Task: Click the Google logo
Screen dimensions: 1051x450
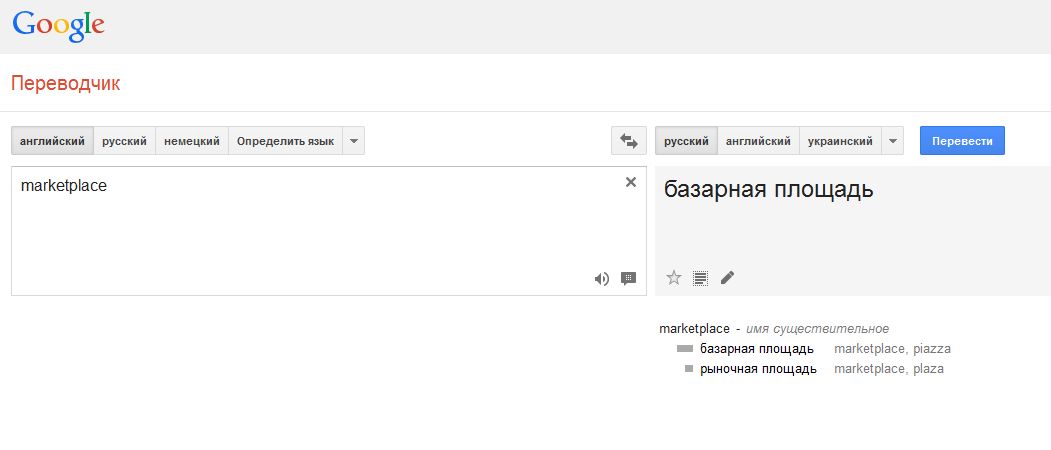Action: 59,27
